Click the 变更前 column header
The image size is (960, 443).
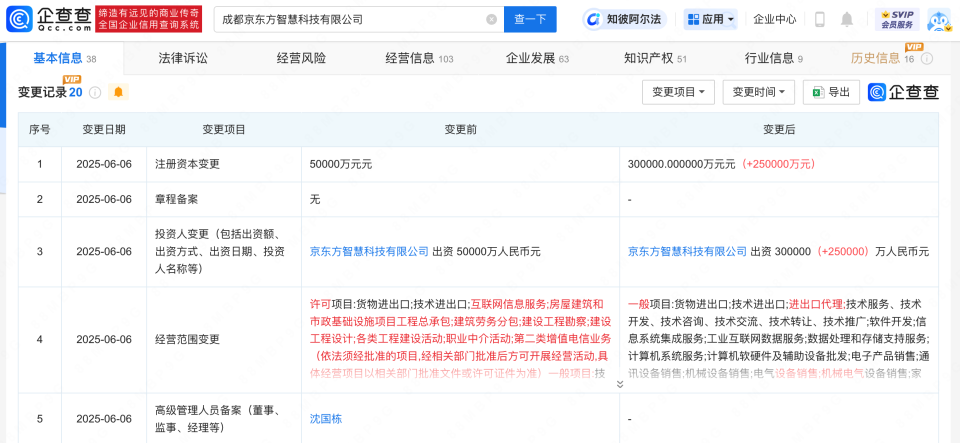(x=460, y=130)
